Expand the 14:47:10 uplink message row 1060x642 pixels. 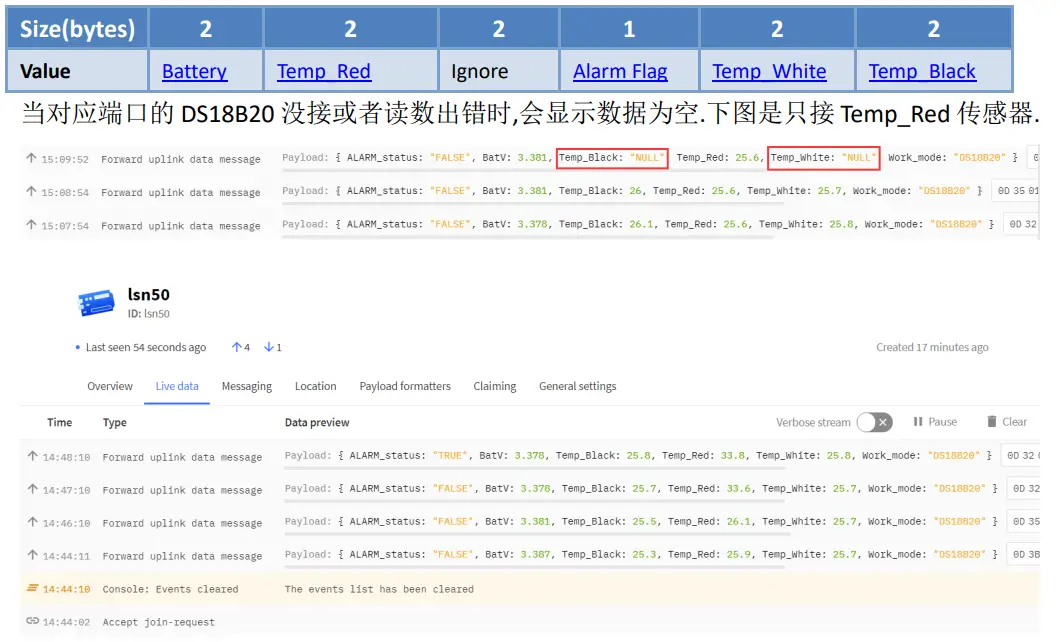pos(182,490)
